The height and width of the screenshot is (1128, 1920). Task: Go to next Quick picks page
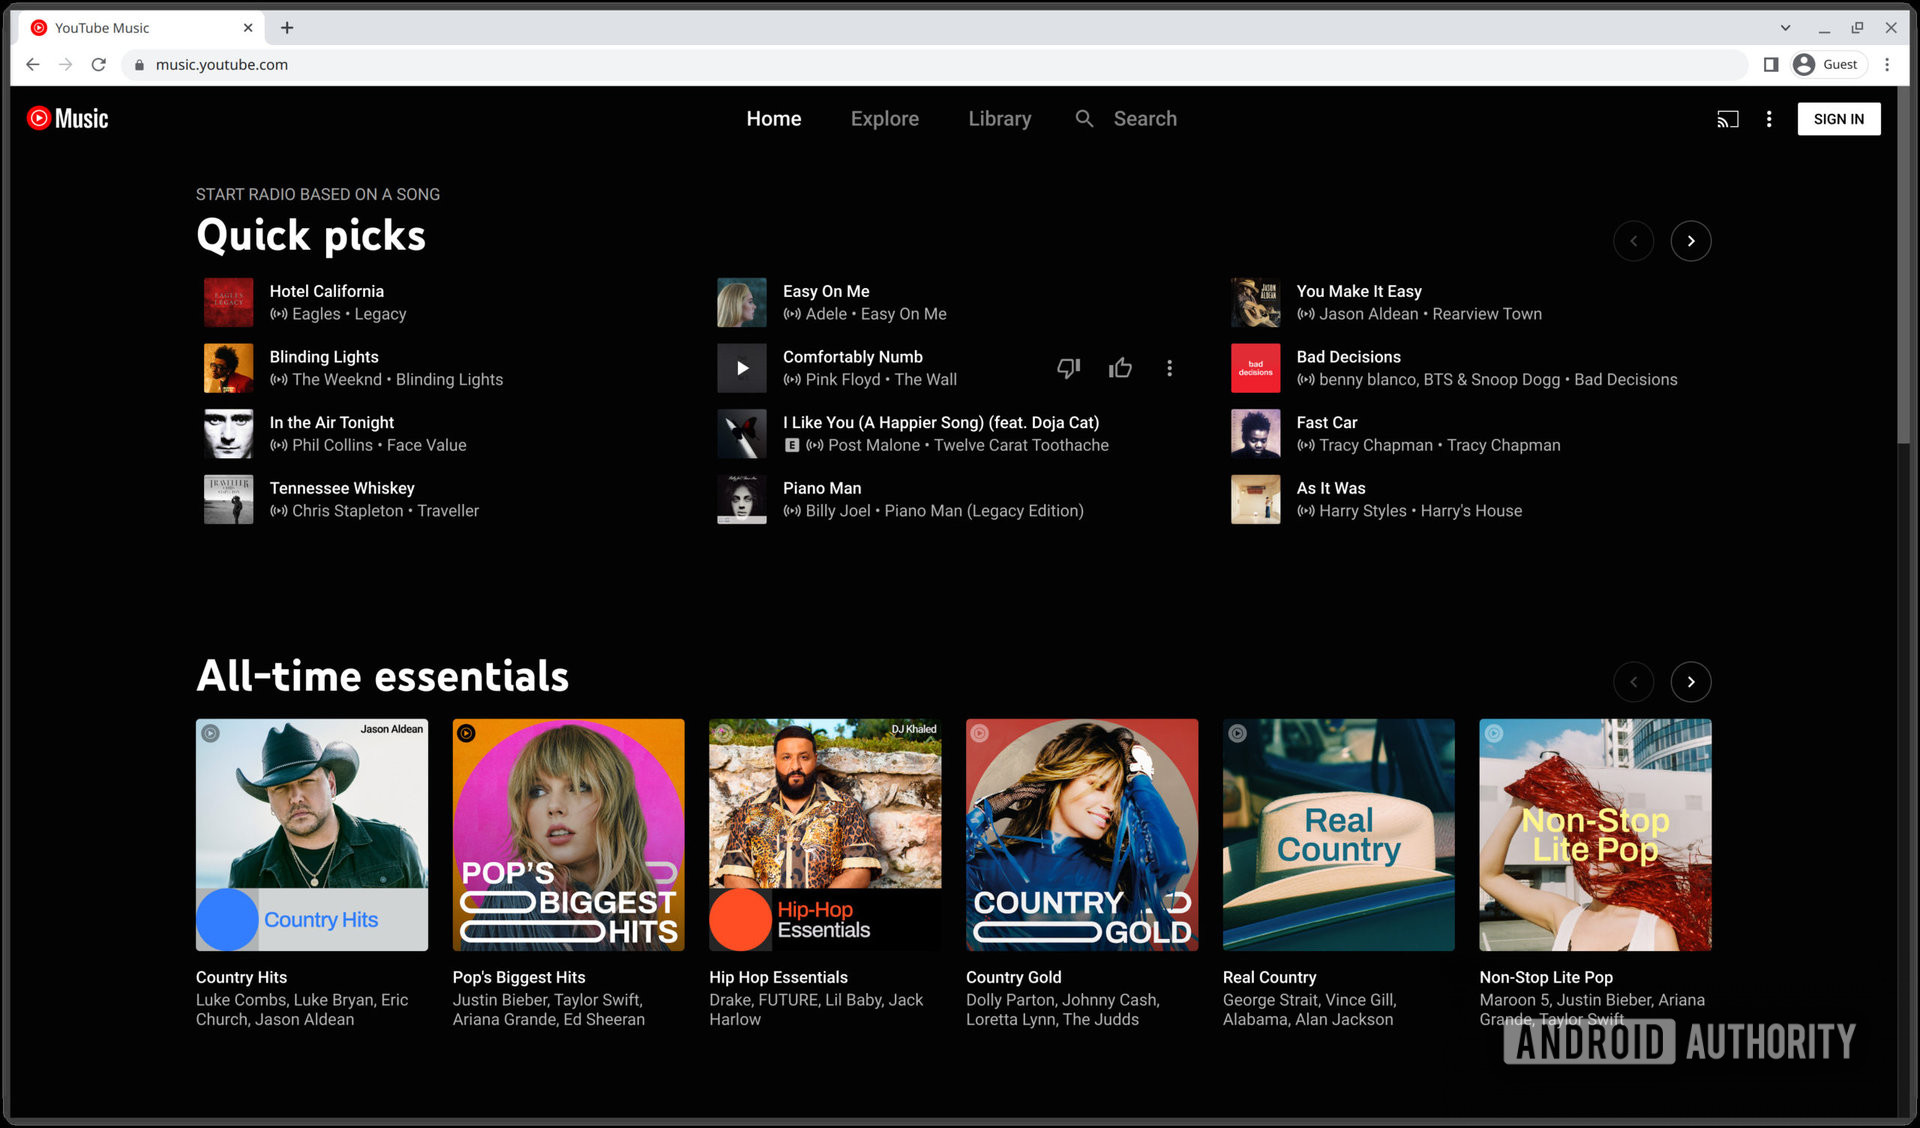pyautogui.click(x=1690, y=241)
